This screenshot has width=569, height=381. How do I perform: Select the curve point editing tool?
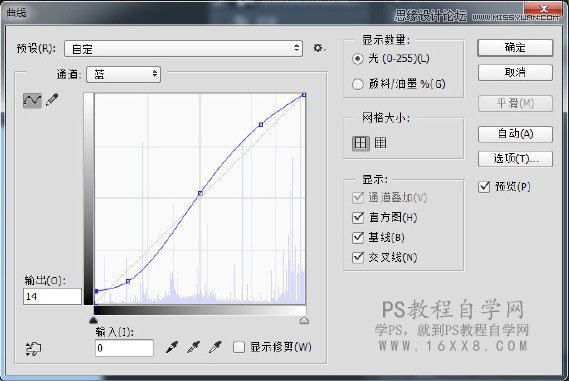pyautogui.click(x=32, y=101)
